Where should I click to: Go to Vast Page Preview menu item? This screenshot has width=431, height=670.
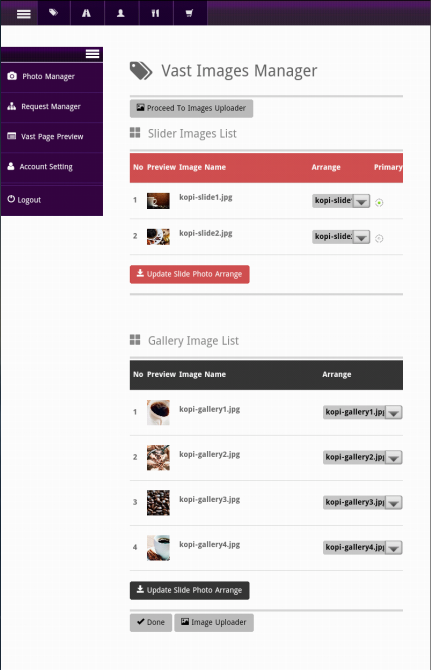[52, 137]
